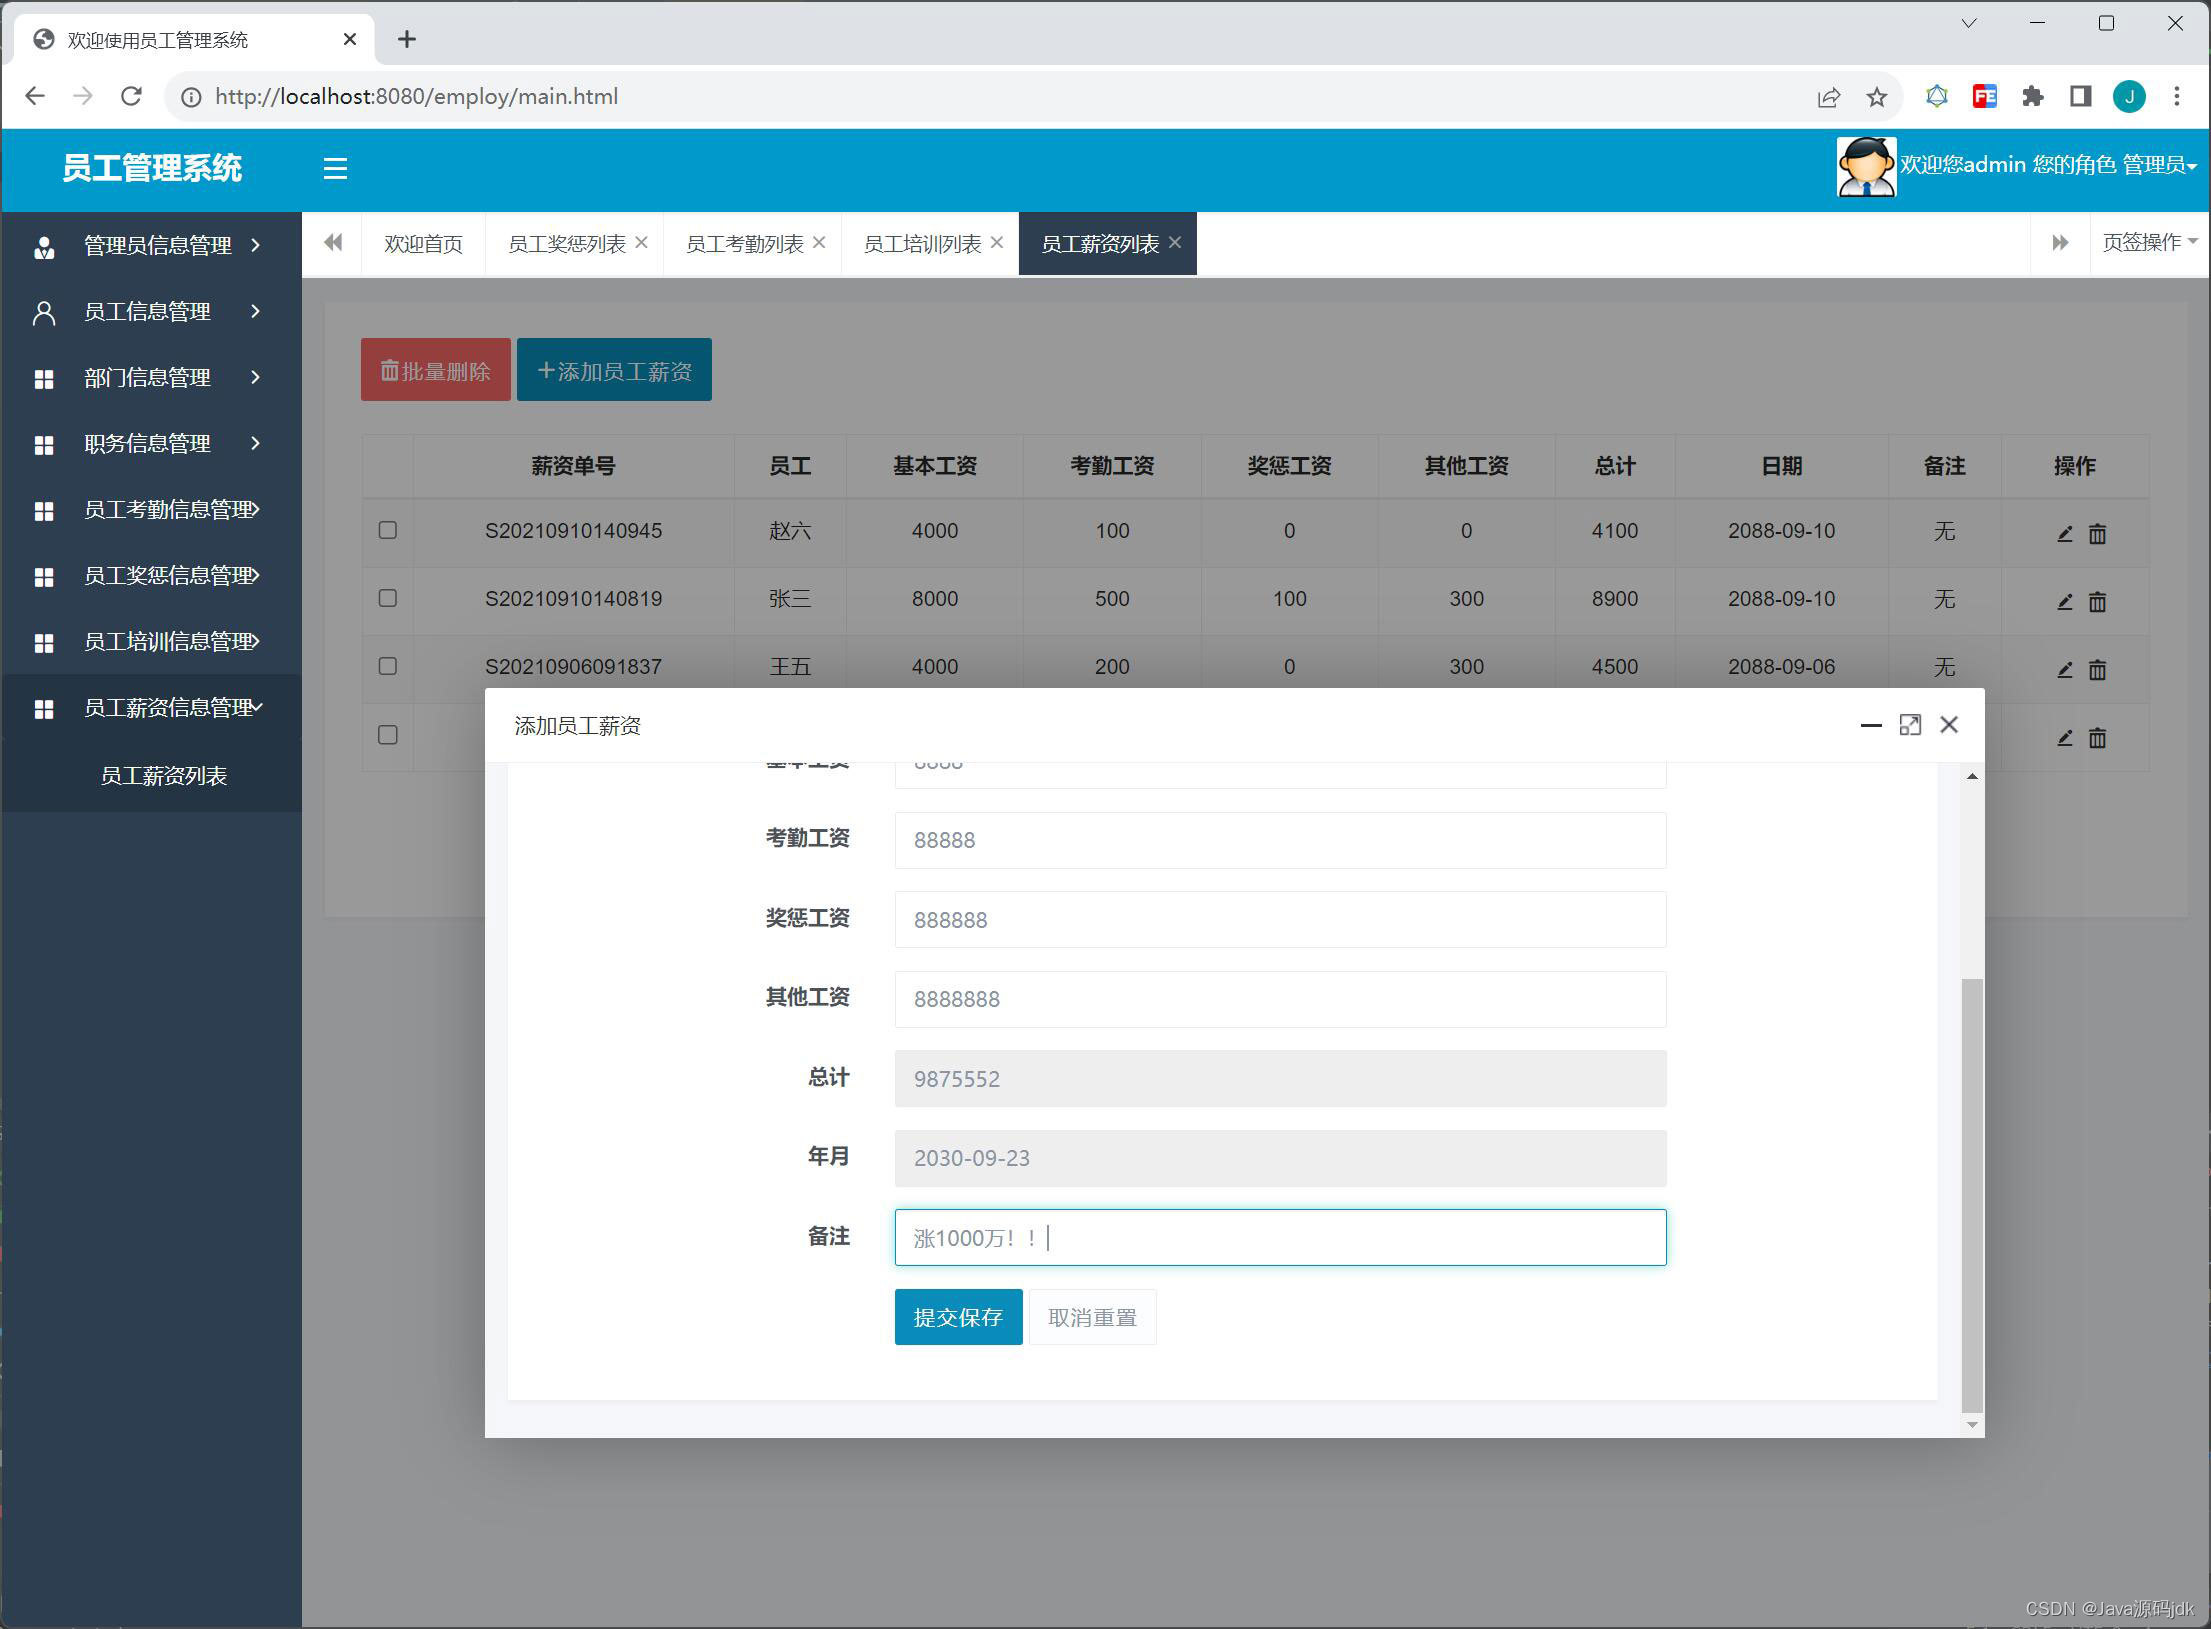Viewport: 2211px width, 1629px height.
Task: Click the share page icon in address bar
Action: coord(1828,97)
